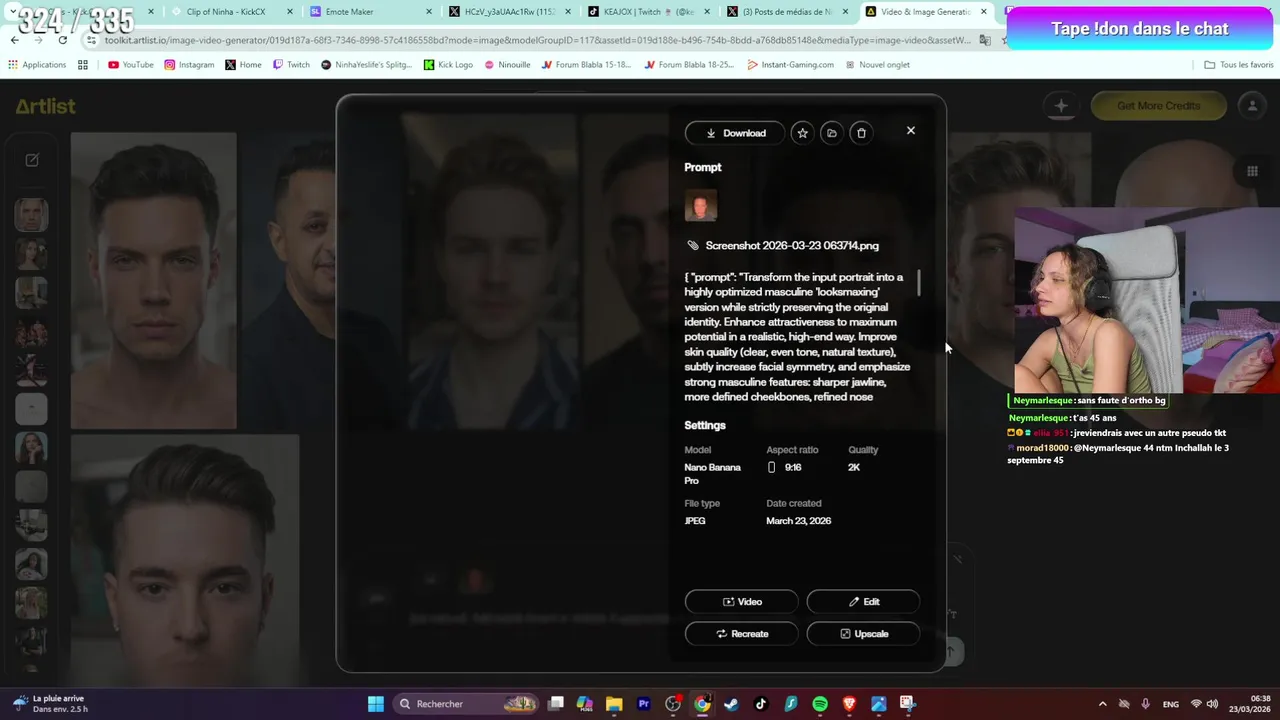This screenshot has width=1280, height=720.
Task: Open the 'Nouvel onglet' bookmark
Action: tap(877, 64)
